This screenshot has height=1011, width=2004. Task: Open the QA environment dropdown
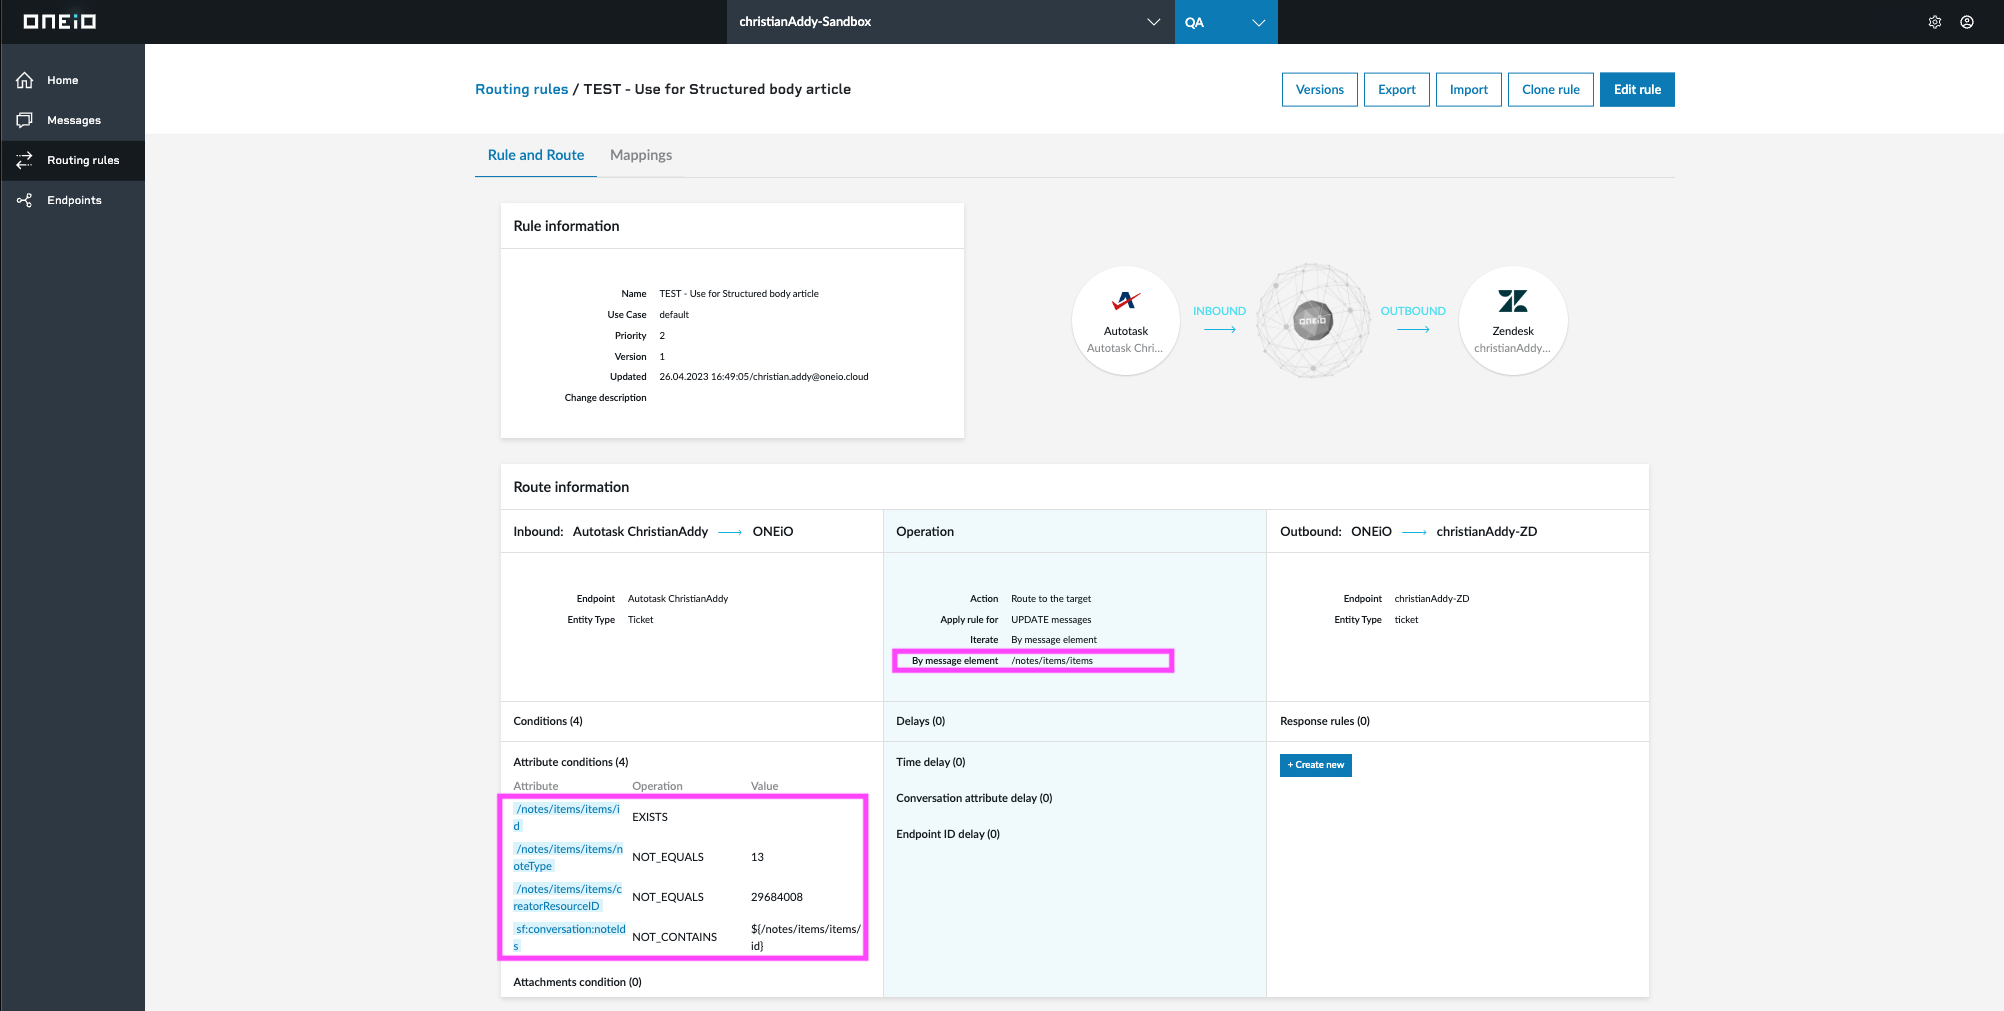pyautogui.click(x=1226, y=22)
